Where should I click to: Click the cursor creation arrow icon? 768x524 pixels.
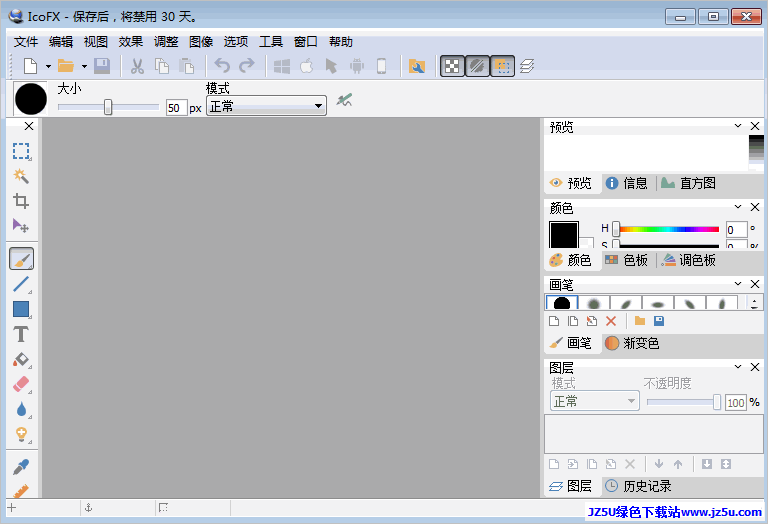click(x=332, y=66)
